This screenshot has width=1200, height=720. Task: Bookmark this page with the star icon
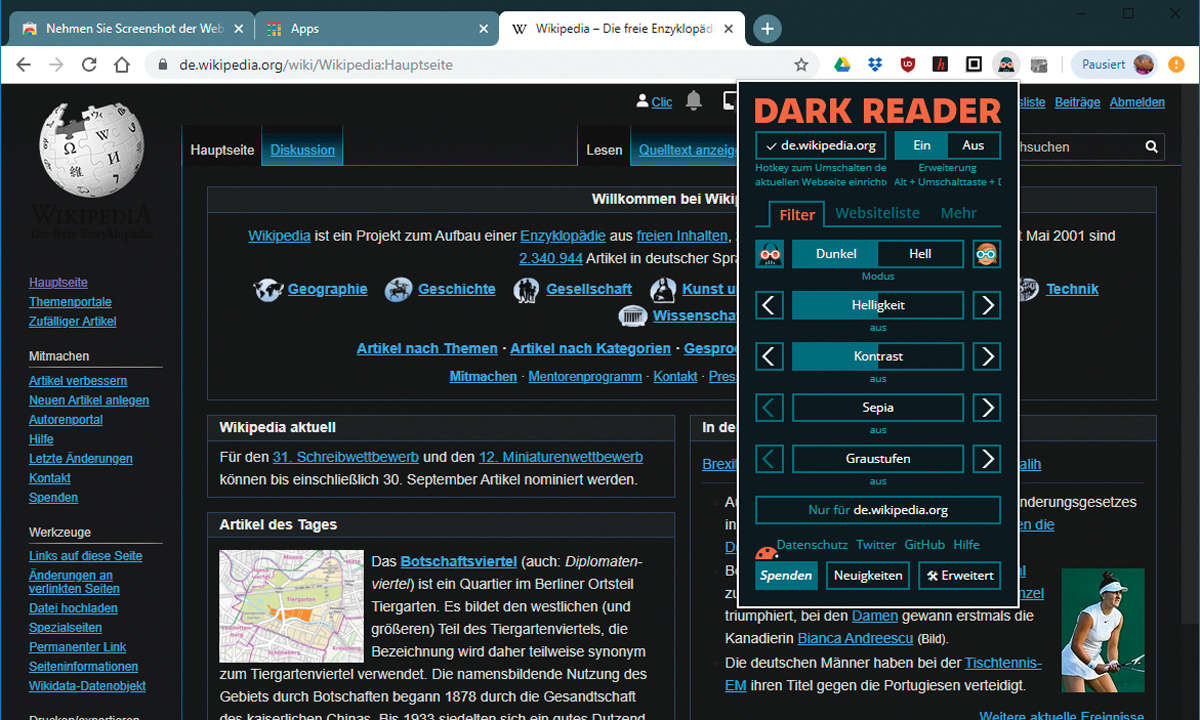point(801,65)
